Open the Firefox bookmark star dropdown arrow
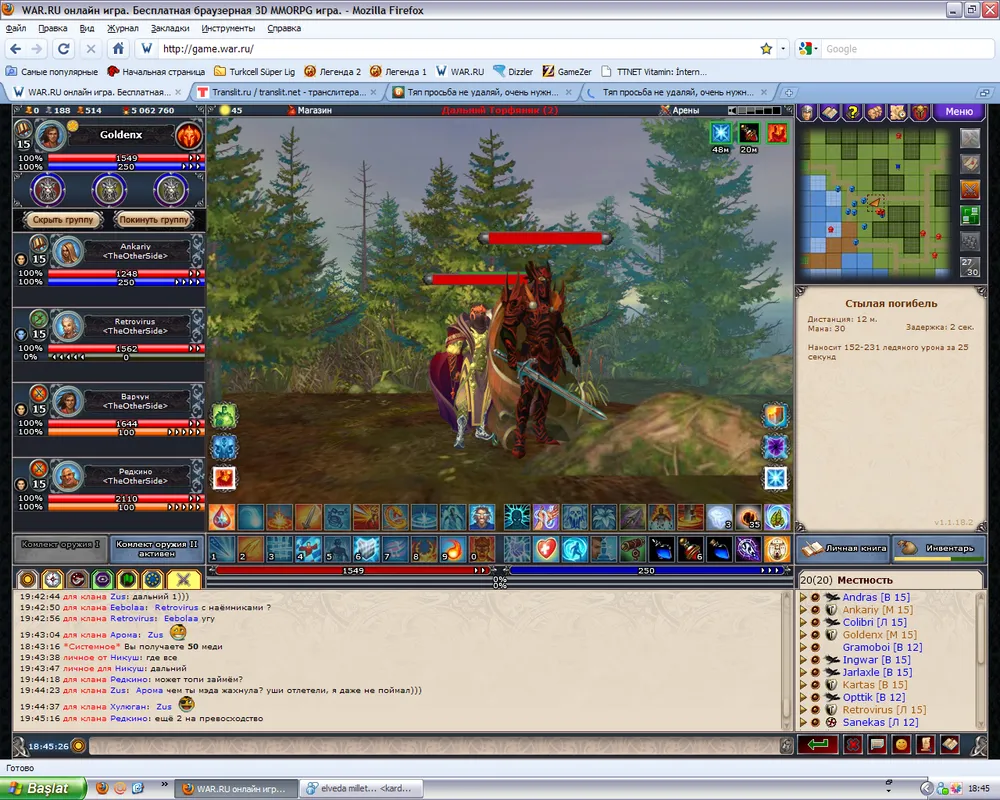Screen dimensions: 1000x800 tap(783, 48)
